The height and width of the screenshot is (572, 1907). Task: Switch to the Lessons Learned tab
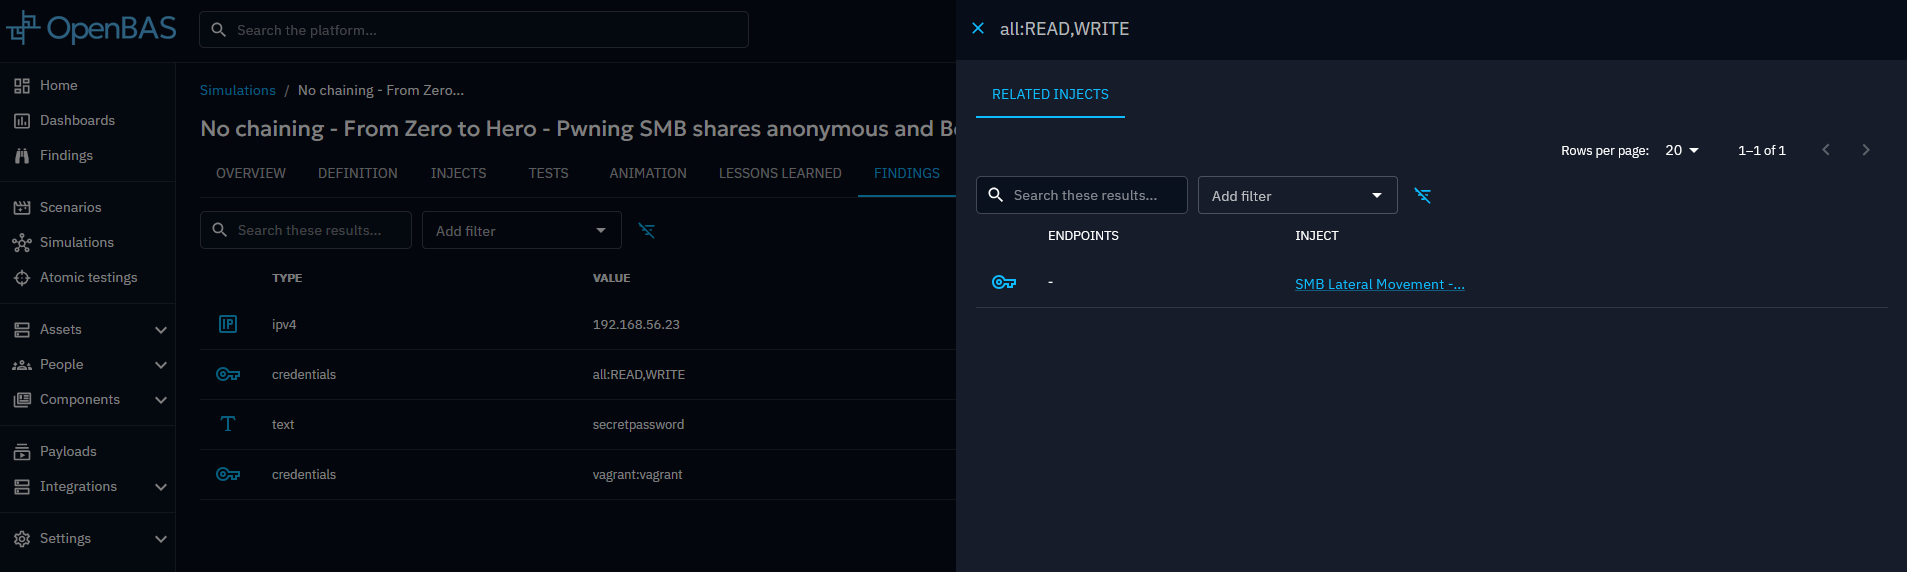(779, 173)
